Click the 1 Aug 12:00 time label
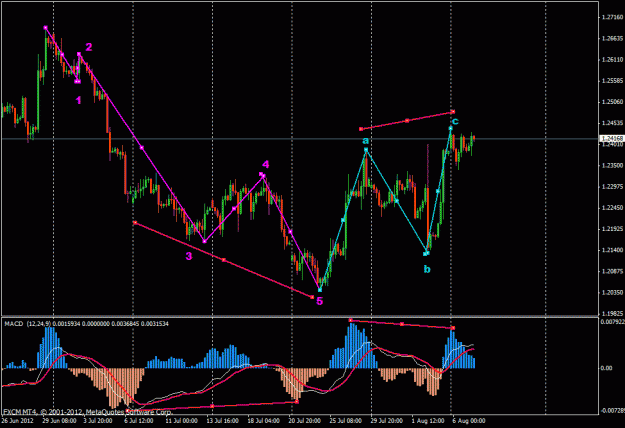Image resolution: width=625 pixels, height=428 pixels. 428,420
